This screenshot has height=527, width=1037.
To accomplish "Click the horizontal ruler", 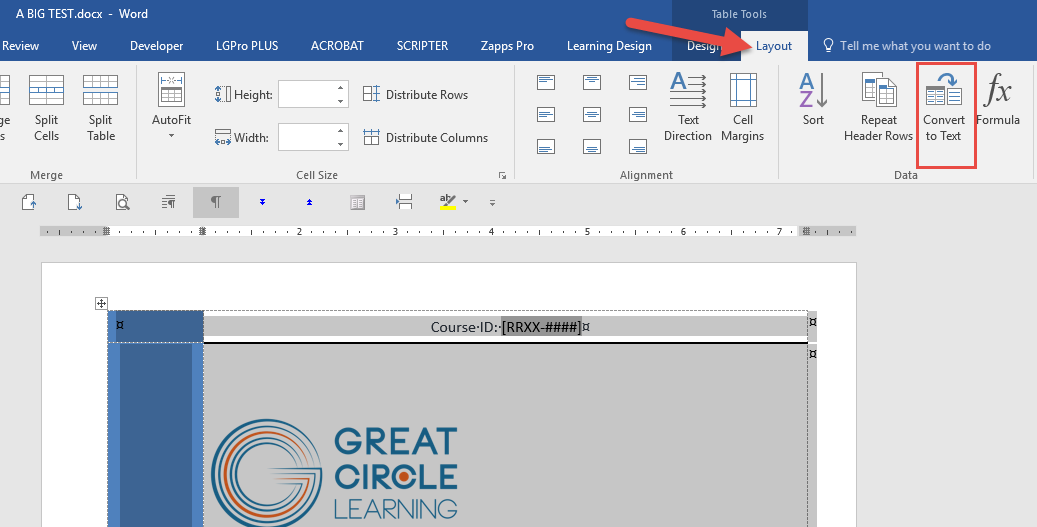I will coord(448,231).
